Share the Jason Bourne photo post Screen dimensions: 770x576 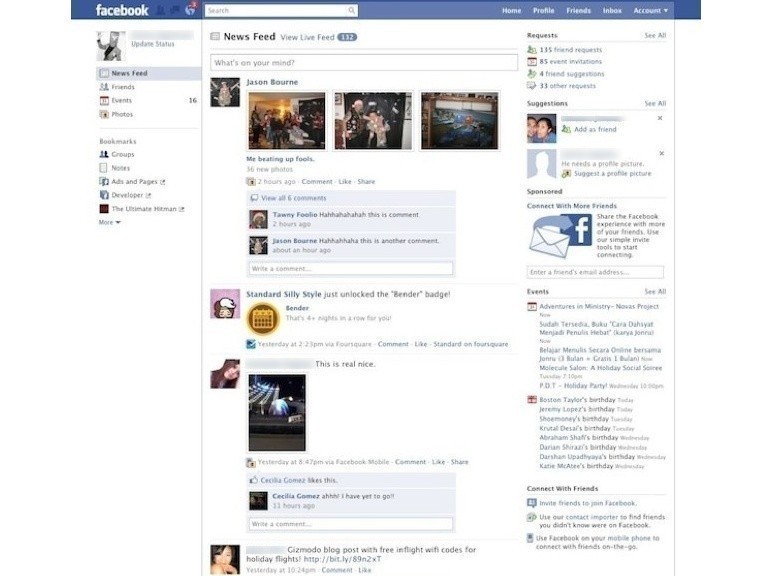pos(366,182)
